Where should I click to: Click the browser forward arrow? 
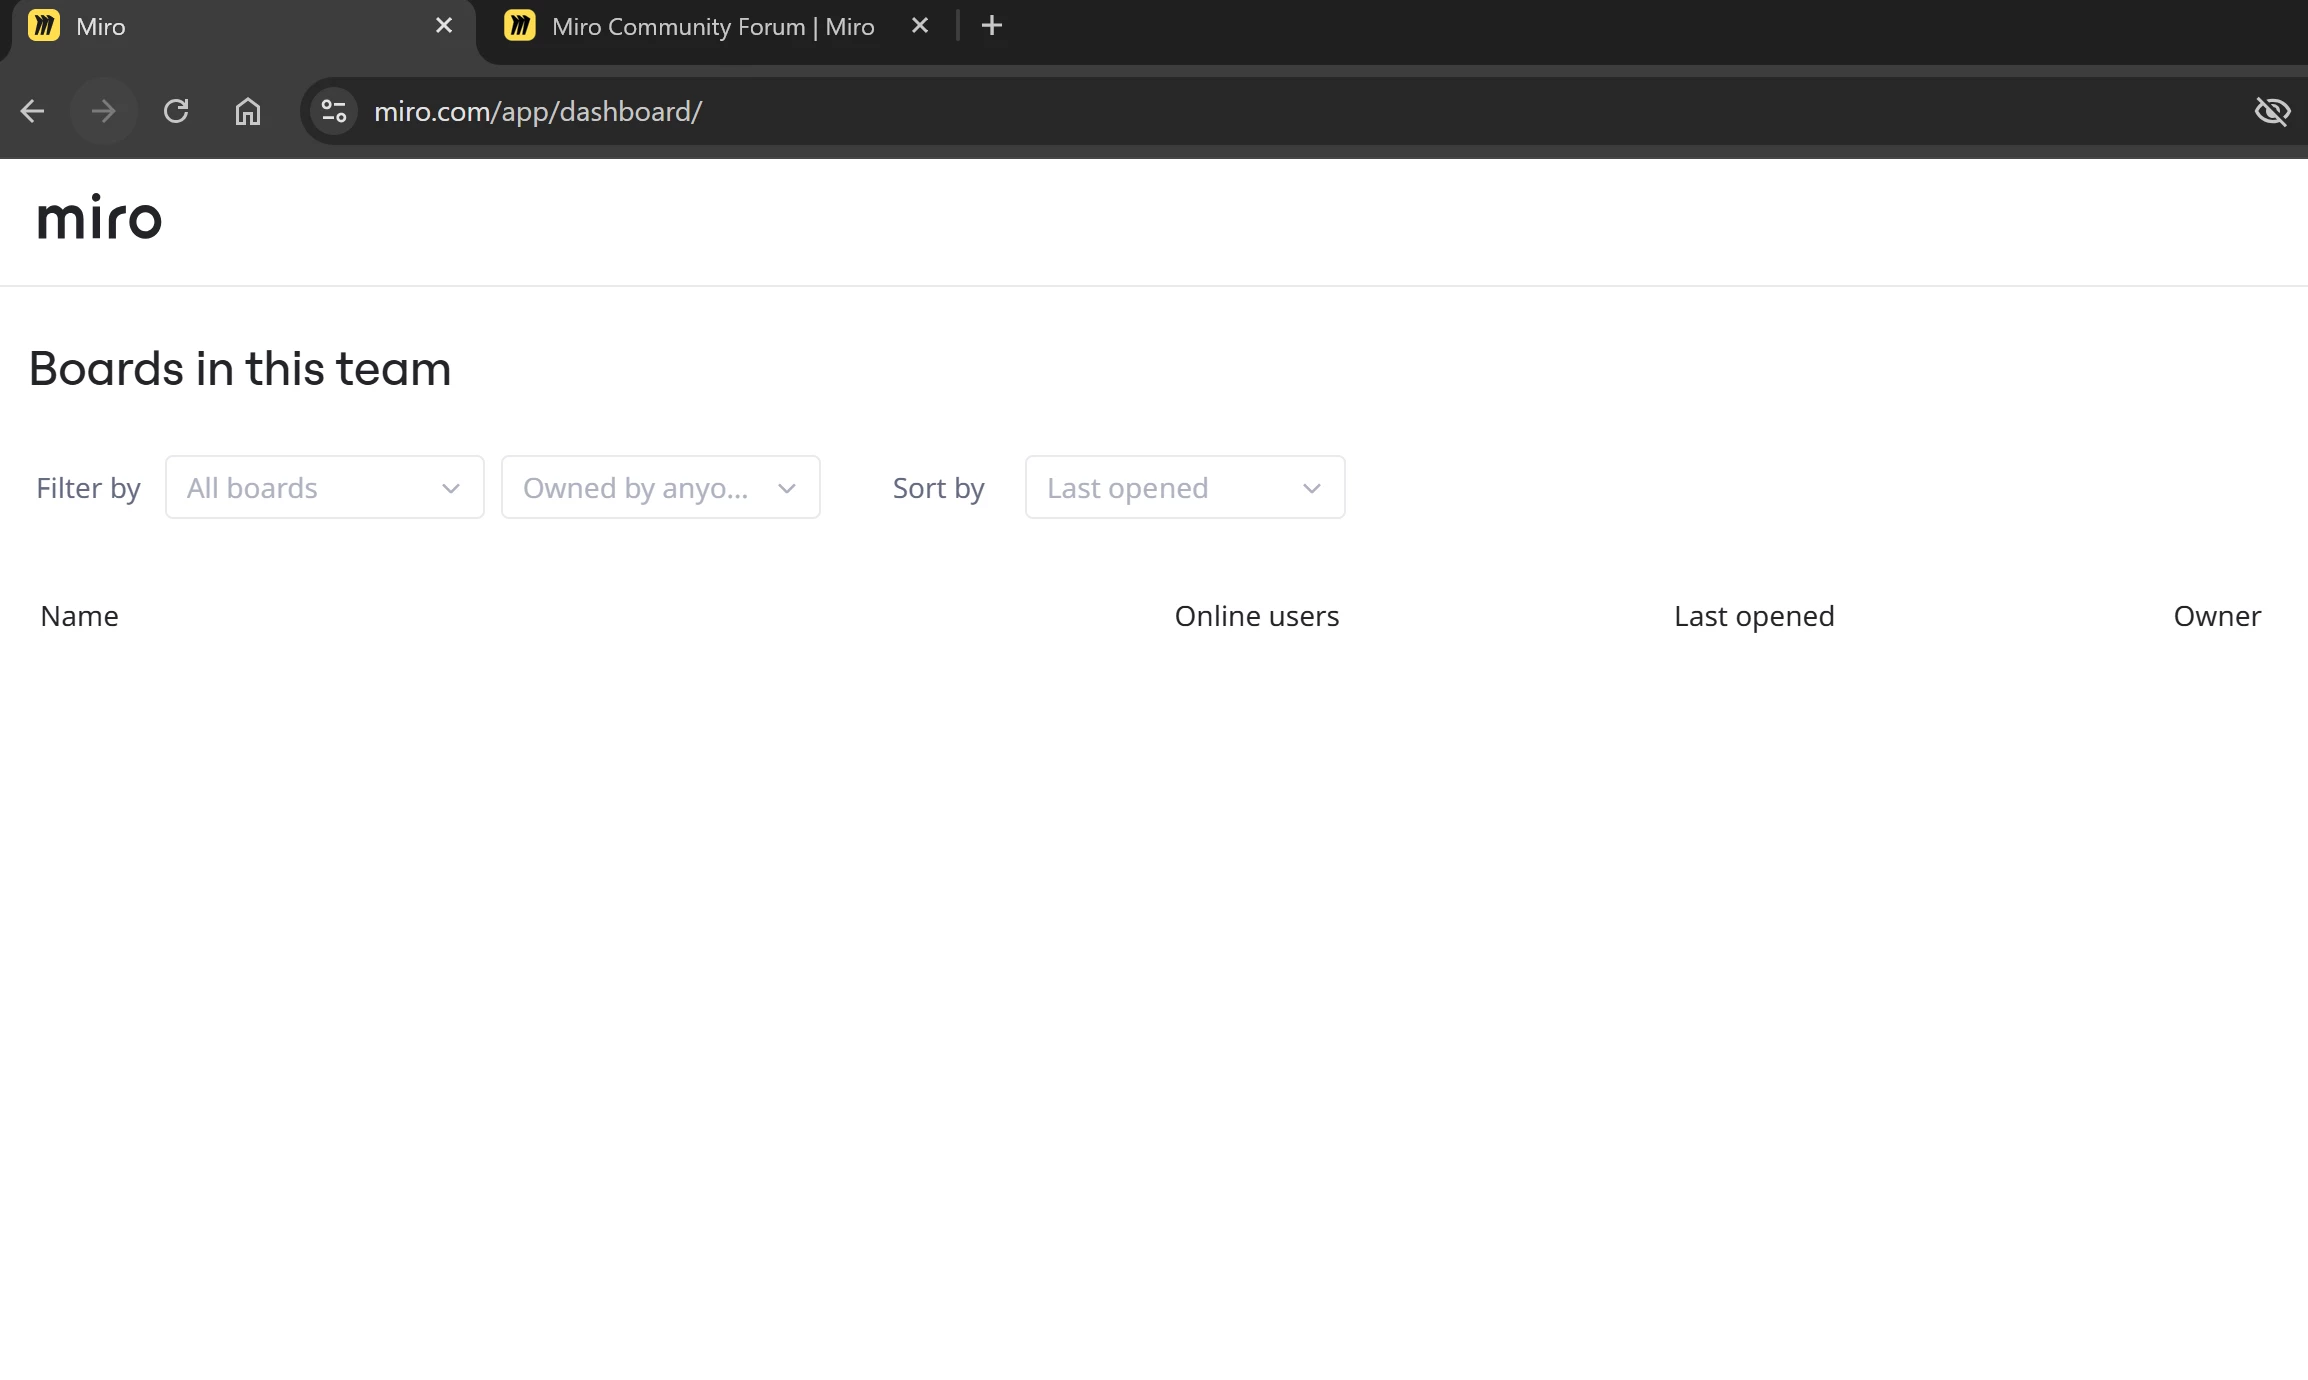[103, 111]
